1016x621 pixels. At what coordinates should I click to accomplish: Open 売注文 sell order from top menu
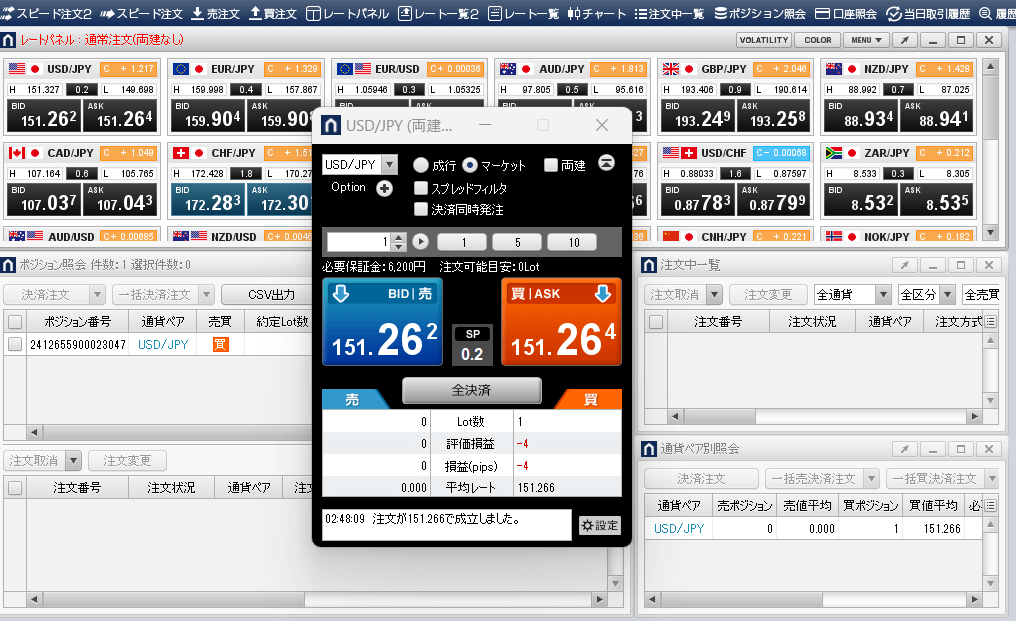215,14
